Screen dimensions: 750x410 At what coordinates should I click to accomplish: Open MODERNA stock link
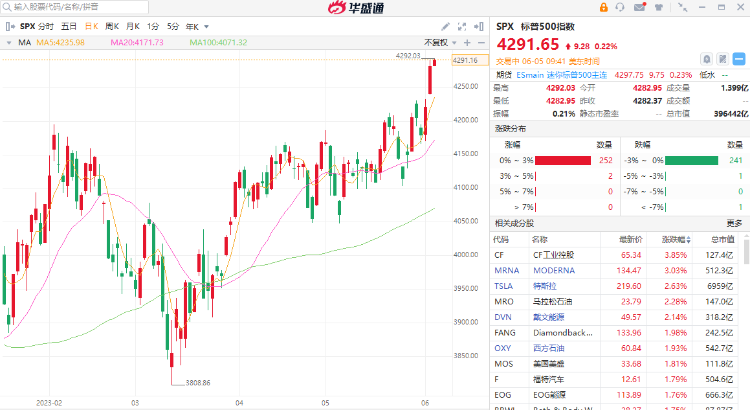(554, 271)
